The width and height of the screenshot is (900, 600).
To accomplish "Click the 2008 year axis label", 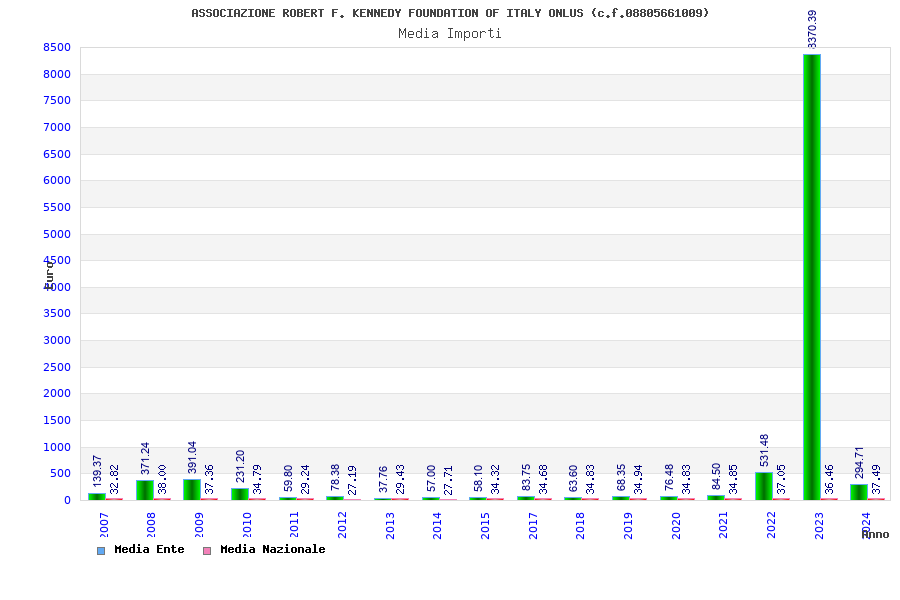I will 152,525.
